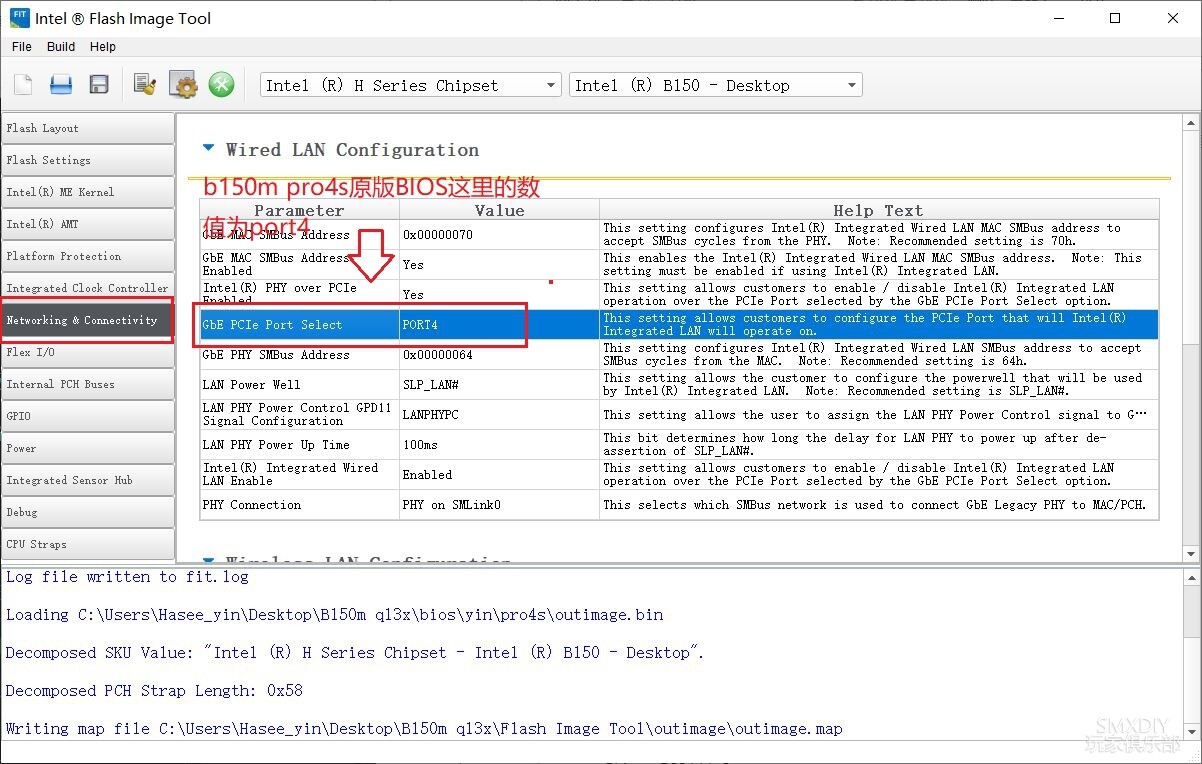The height and width of the screenshot is (764, 1202).
Task: Click the 0x00000070 value cell
Action: (x=499, y=235)
